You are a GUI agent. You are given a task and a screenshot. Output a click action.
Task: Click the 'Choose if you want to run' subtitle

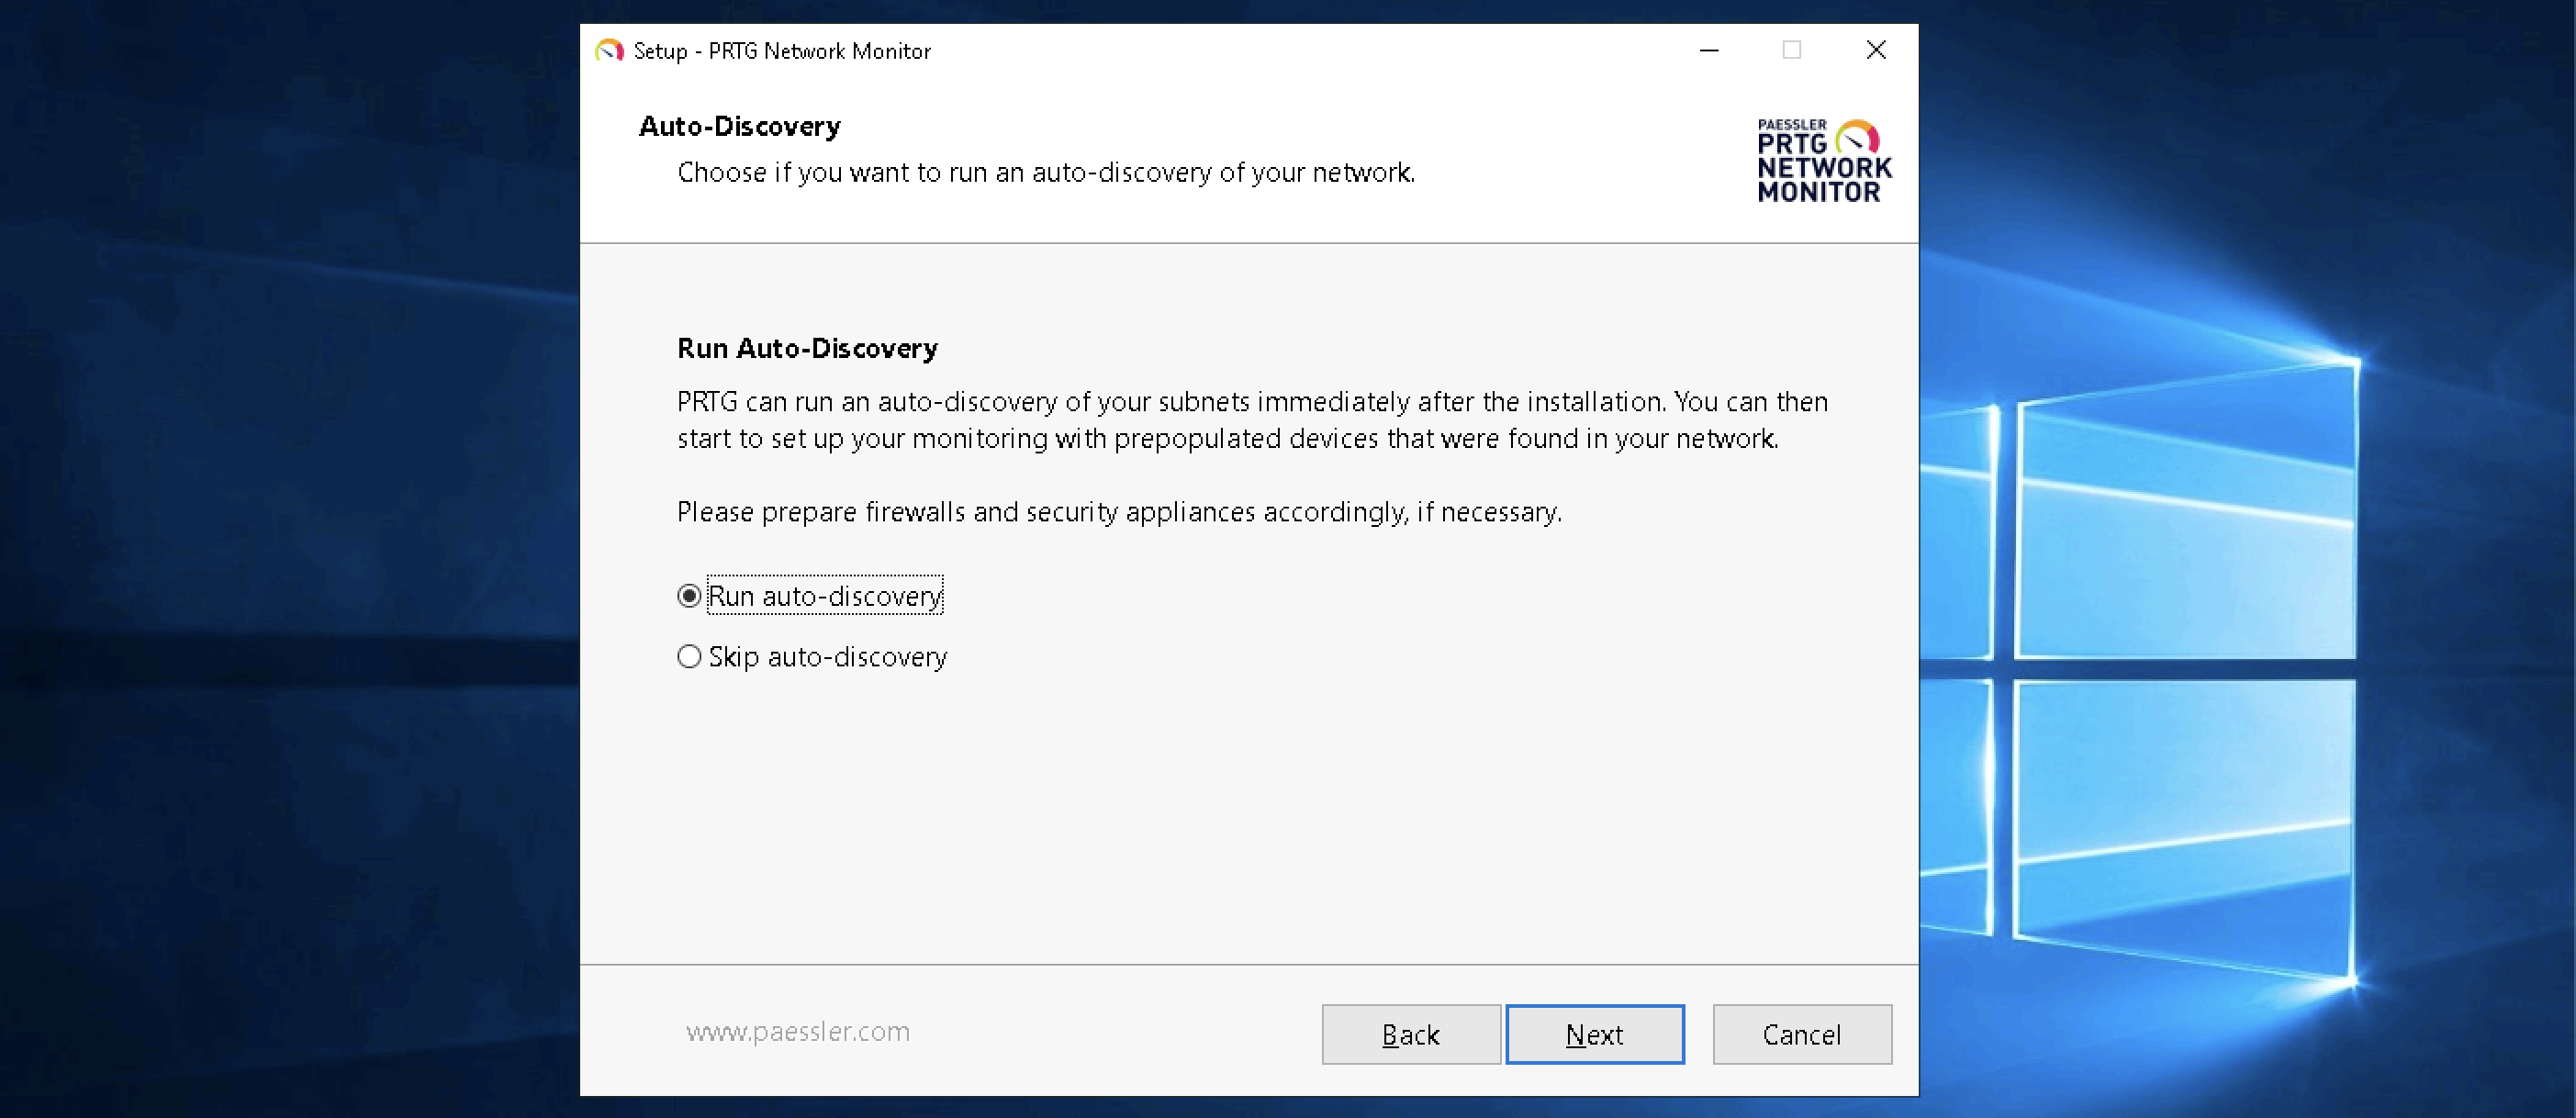click(x=1045, y=172)
